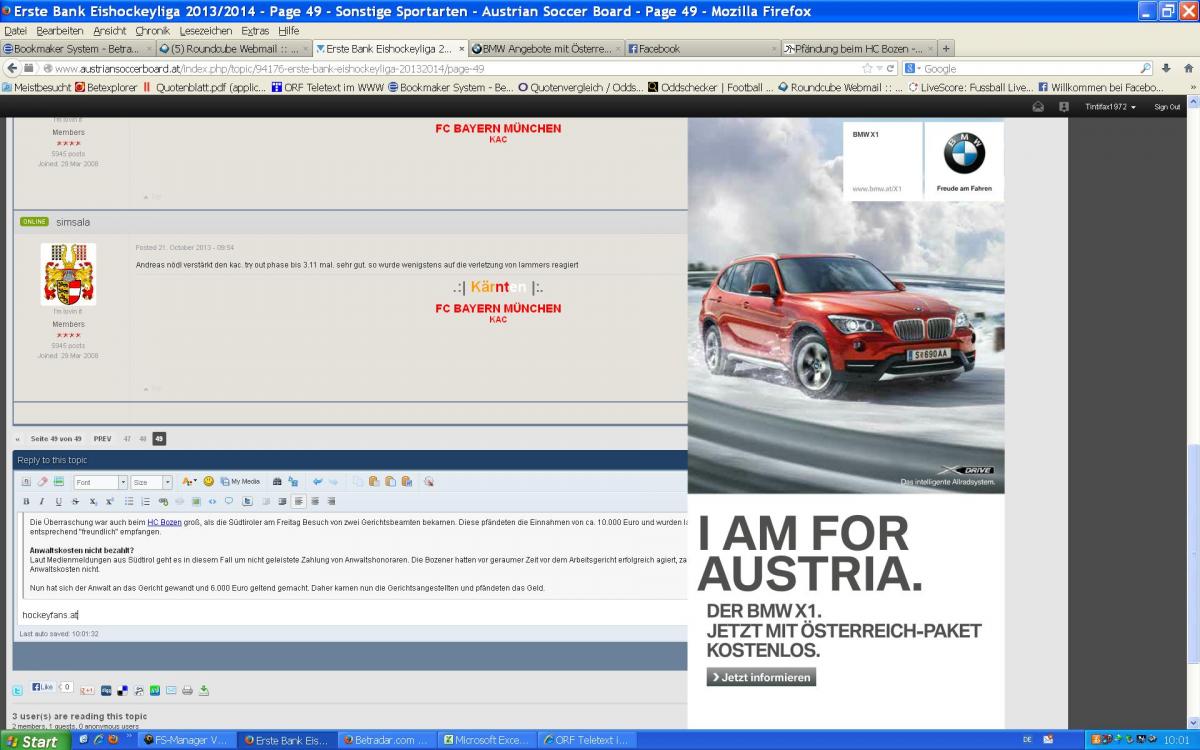
Task: Apply superscript formatting in the editor
Action: coord(110,501)
